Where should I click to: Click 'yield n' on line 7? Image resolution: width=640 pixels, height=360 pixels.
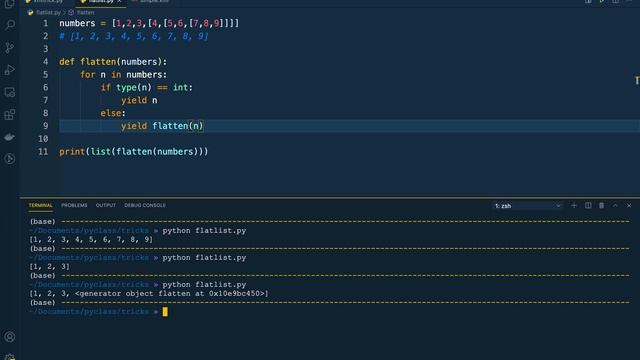pos(139,100)
